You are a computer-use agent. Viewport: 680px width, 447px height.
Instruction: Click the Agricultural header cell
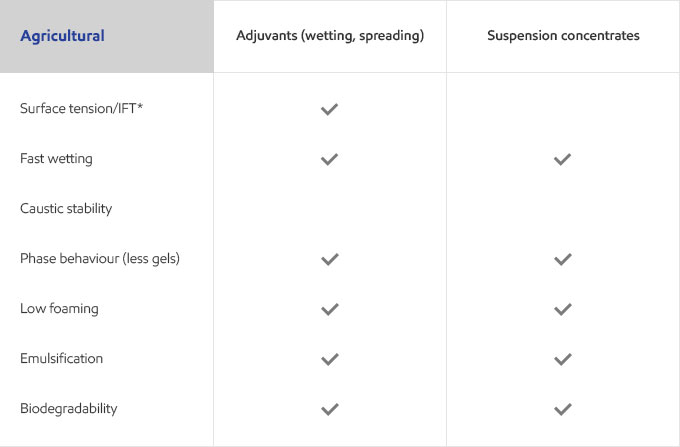pos(106,36)
